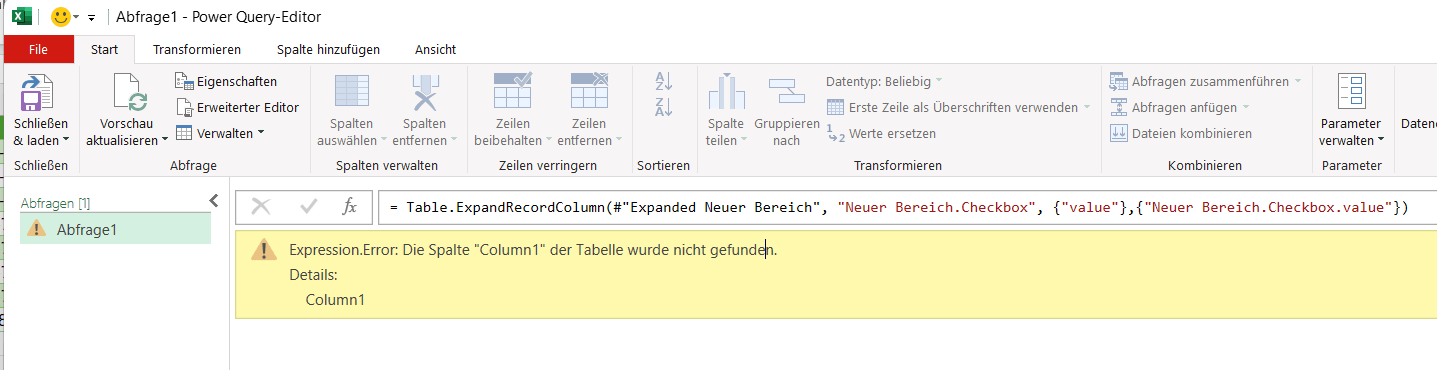Image resolution: width=1437 pixels, height=370 pixels.
Task: Expand the Verwalten dropdown
Action: point(220,133)
